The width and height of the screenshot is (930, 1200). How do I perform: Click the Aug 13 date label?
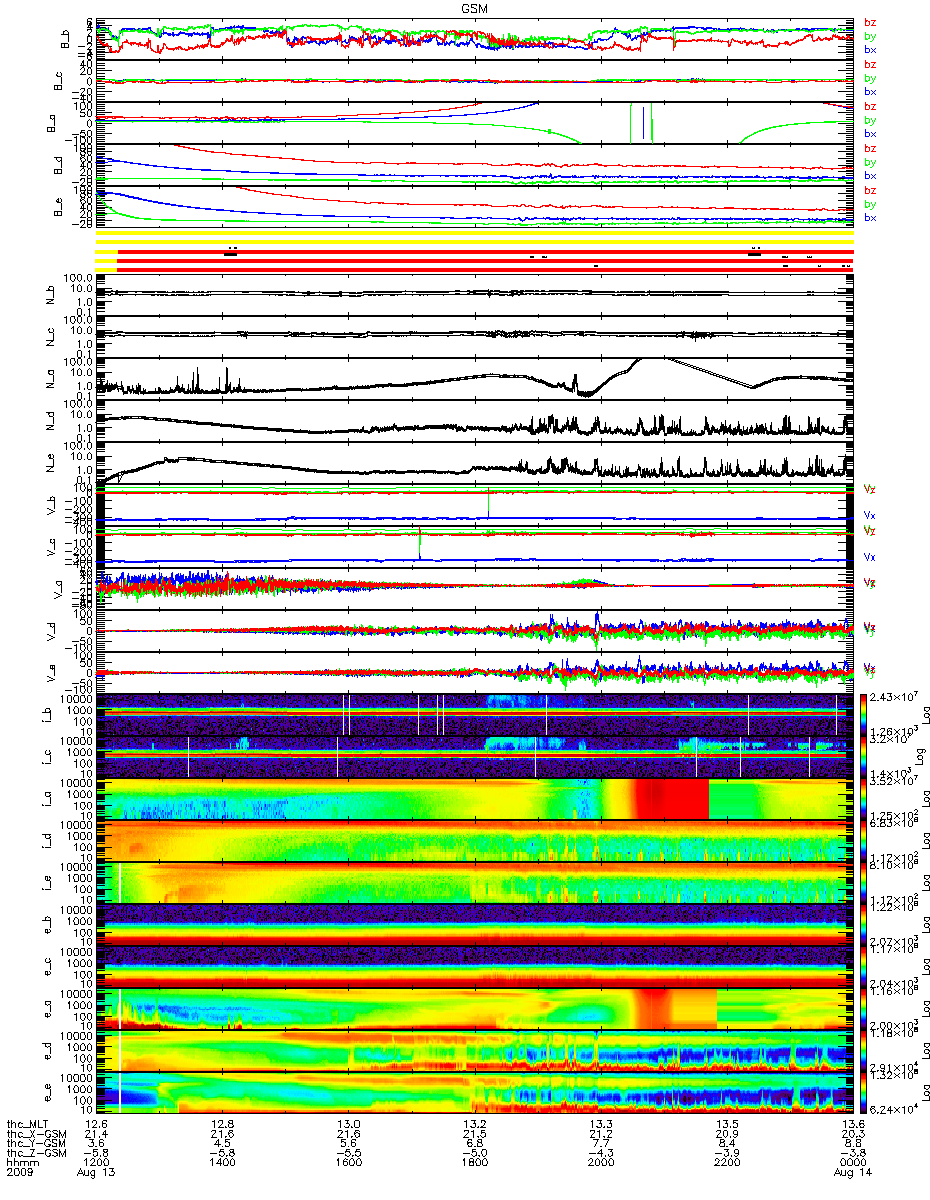[x=97, y=1173]
